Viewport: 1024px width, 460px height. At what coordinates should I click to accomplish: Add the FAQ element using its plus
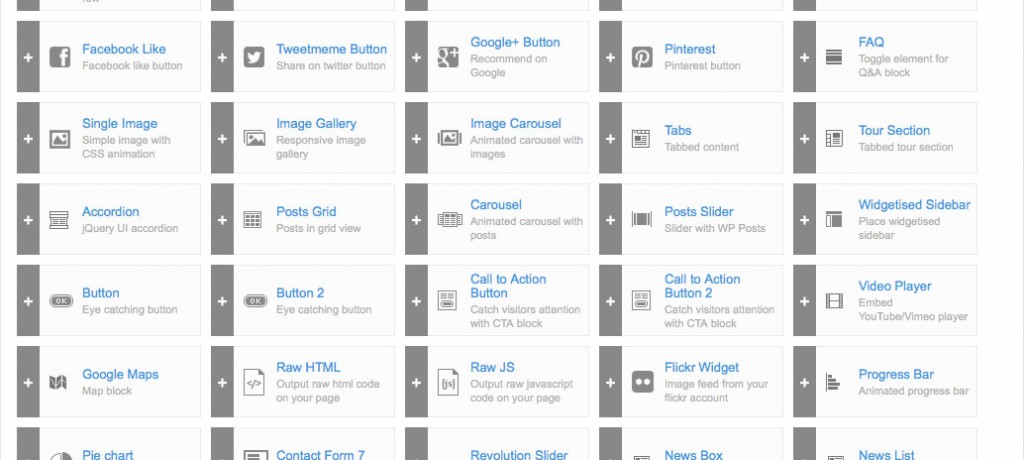pos(805,57)
